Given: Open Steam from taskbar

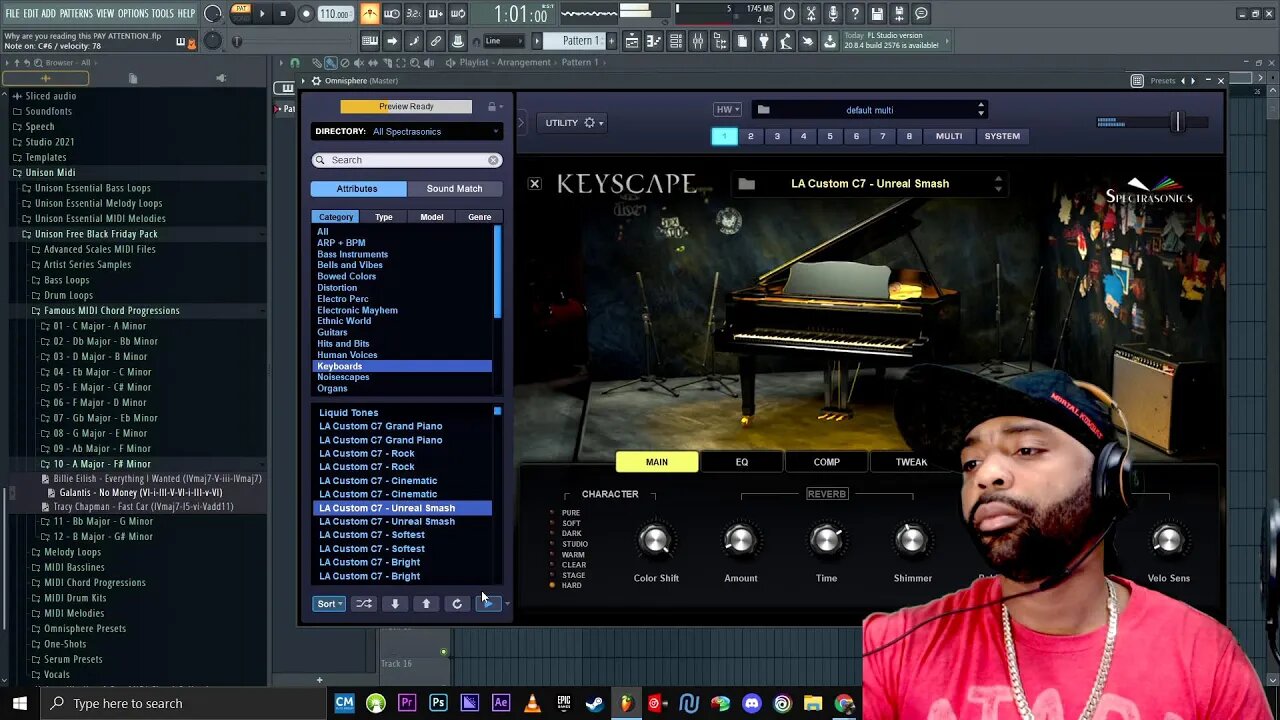Looking at the screenshot, I should (x=595, y=703).
